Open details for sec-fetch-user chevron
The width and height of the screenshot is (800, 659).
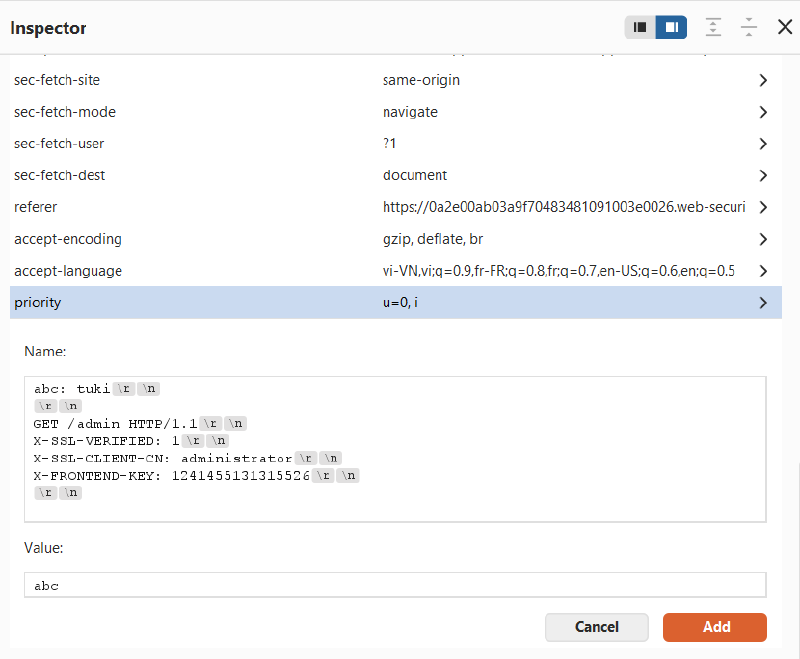pyautogui.click(x=763, y=144)
